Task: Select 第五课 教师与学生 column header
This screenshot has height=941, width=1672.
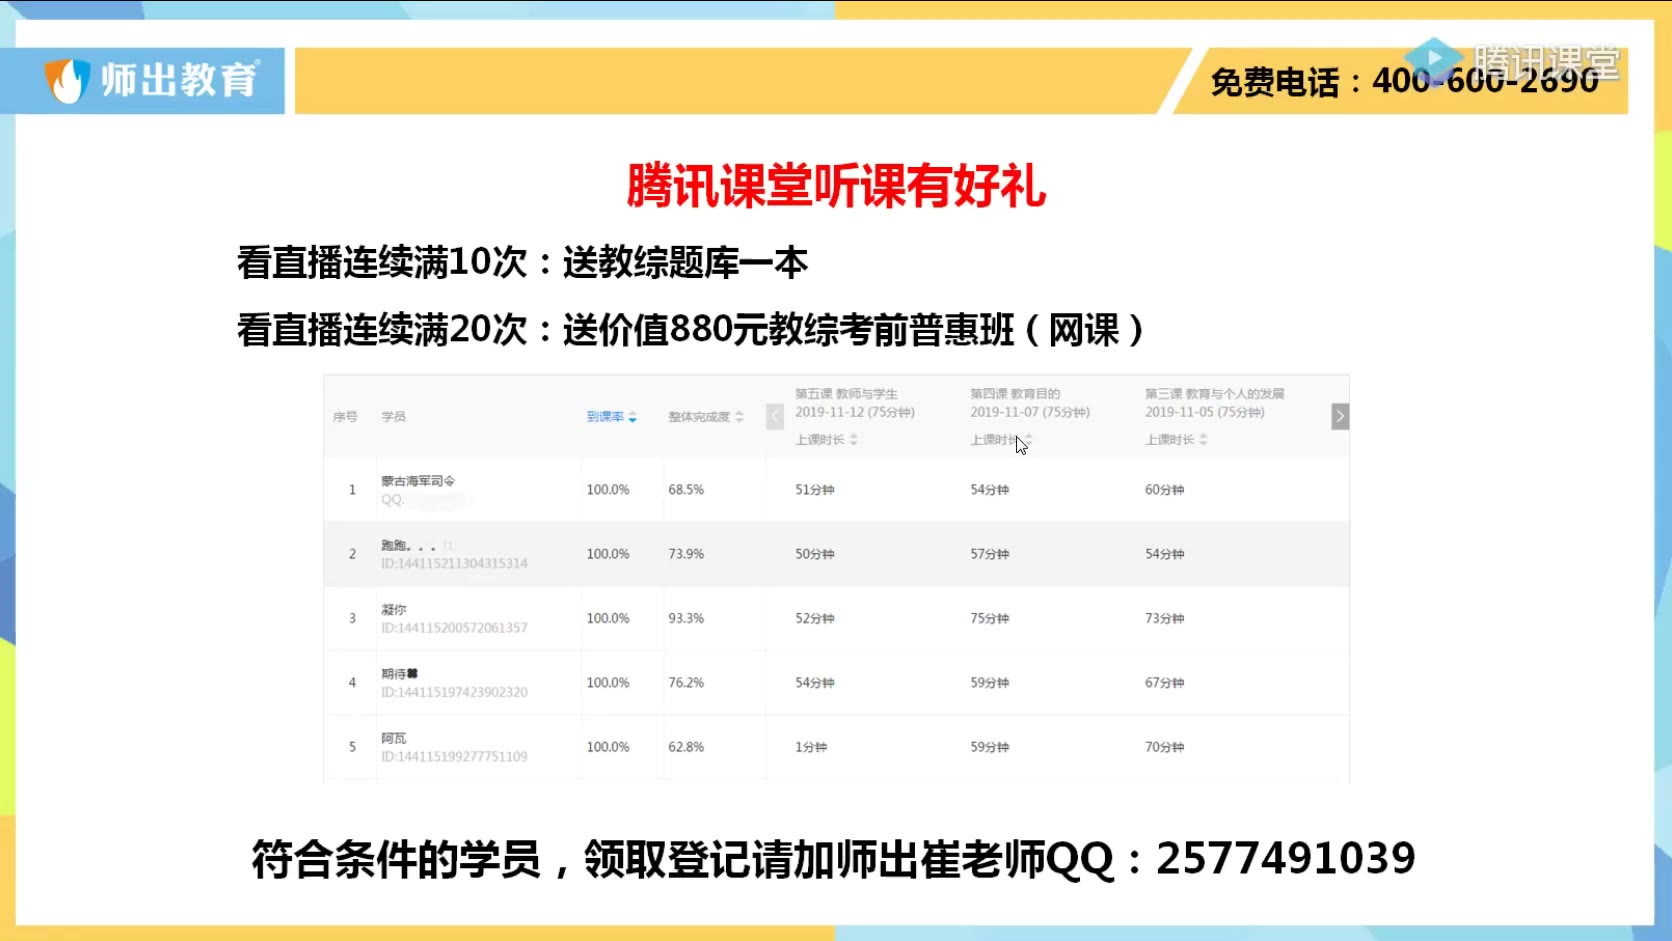Action: (x=846, y=394)
